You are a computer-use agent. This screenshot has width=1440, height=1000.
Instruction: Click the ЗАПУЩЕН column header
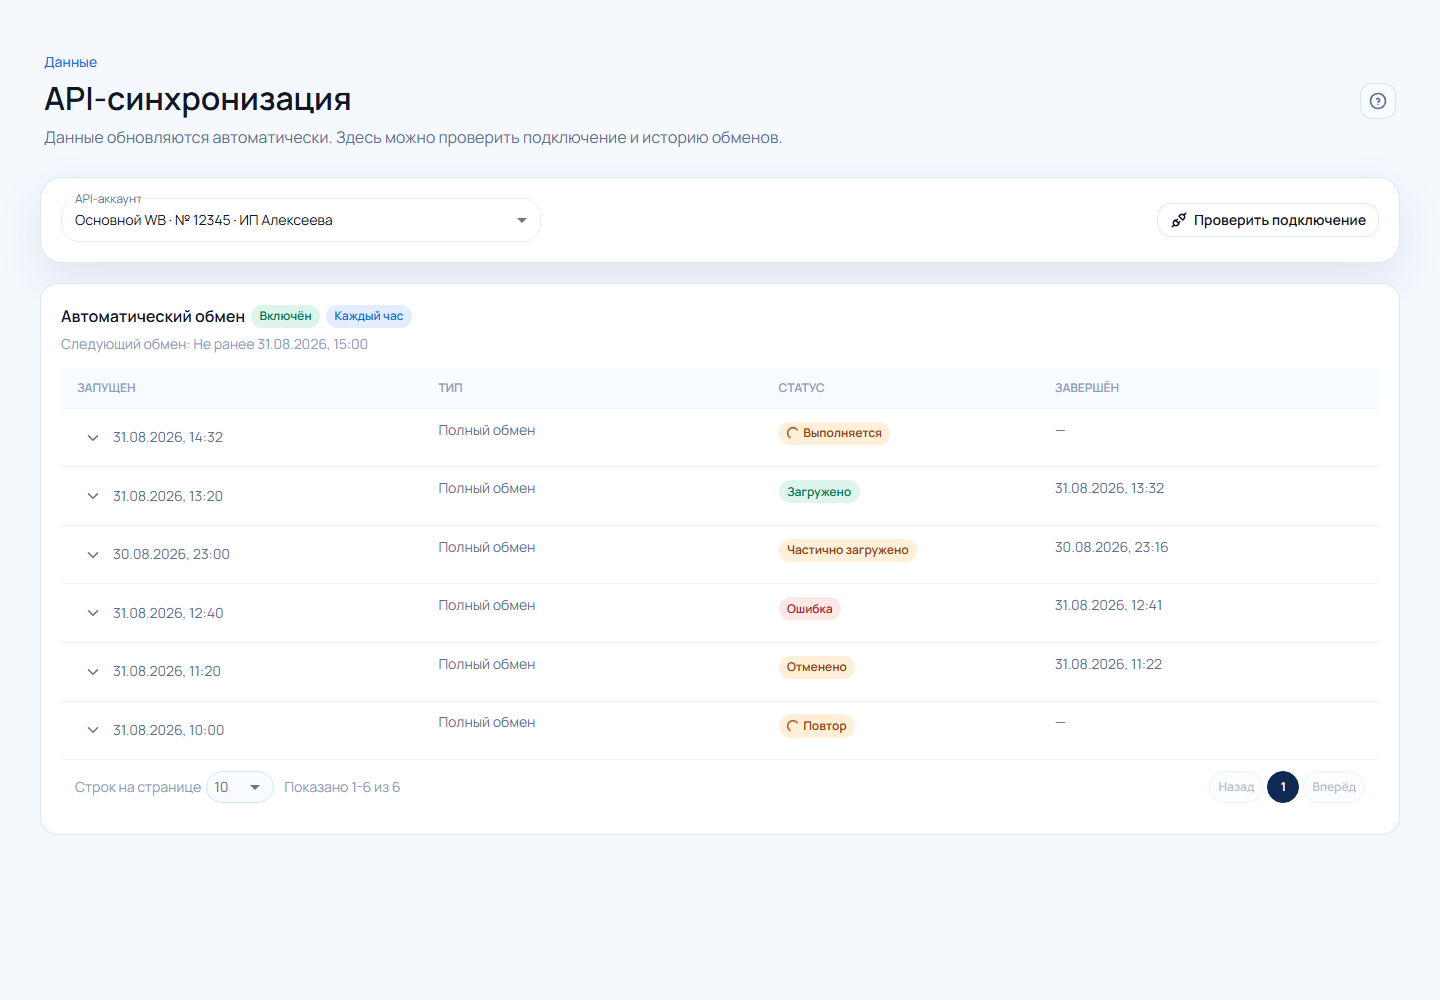(106, 388)
